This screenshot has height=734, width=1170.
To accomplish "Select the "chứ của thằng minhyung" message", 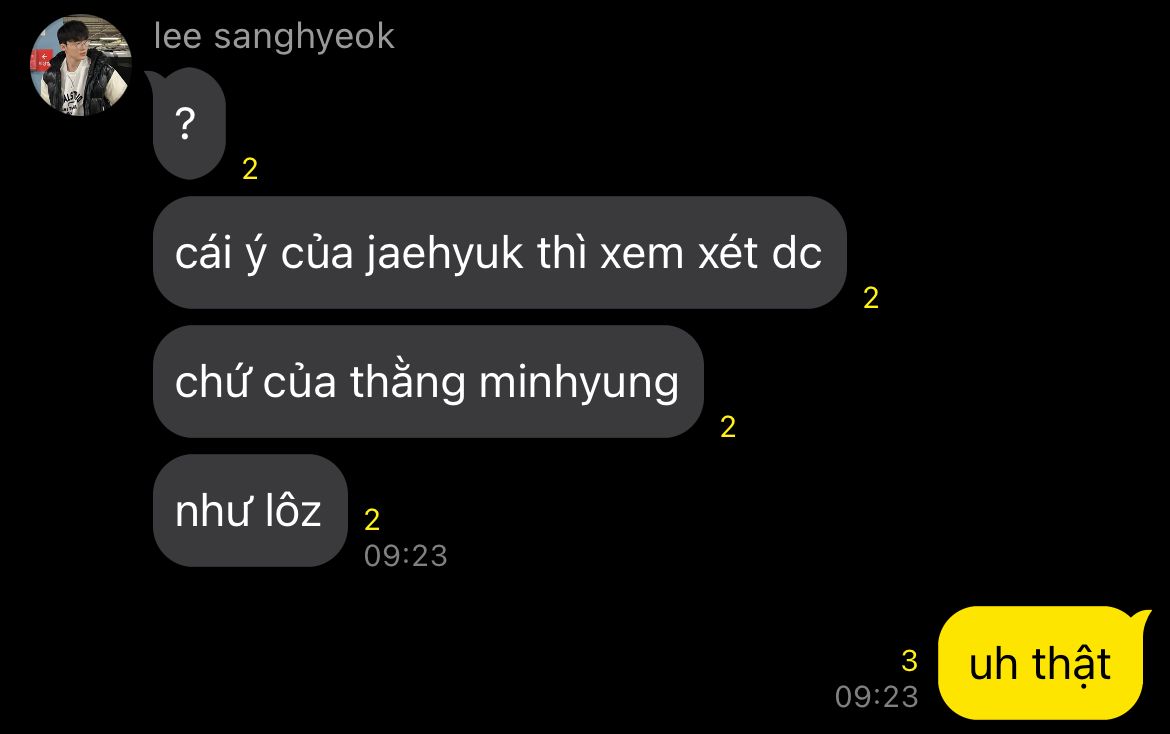I will click(x=428, y=382).
